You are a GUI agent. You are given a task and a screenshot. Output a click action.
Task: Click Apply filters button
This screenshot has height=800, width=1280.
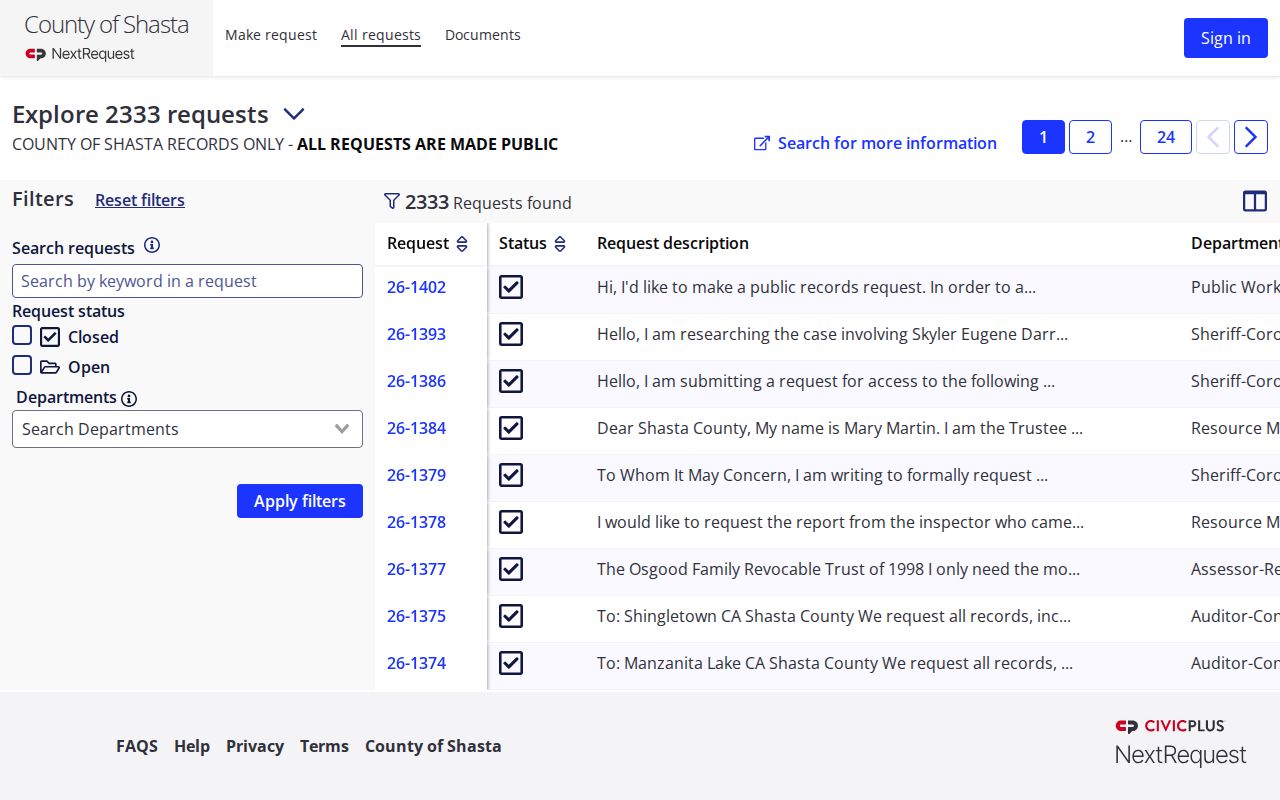click(x=300, y=501)
